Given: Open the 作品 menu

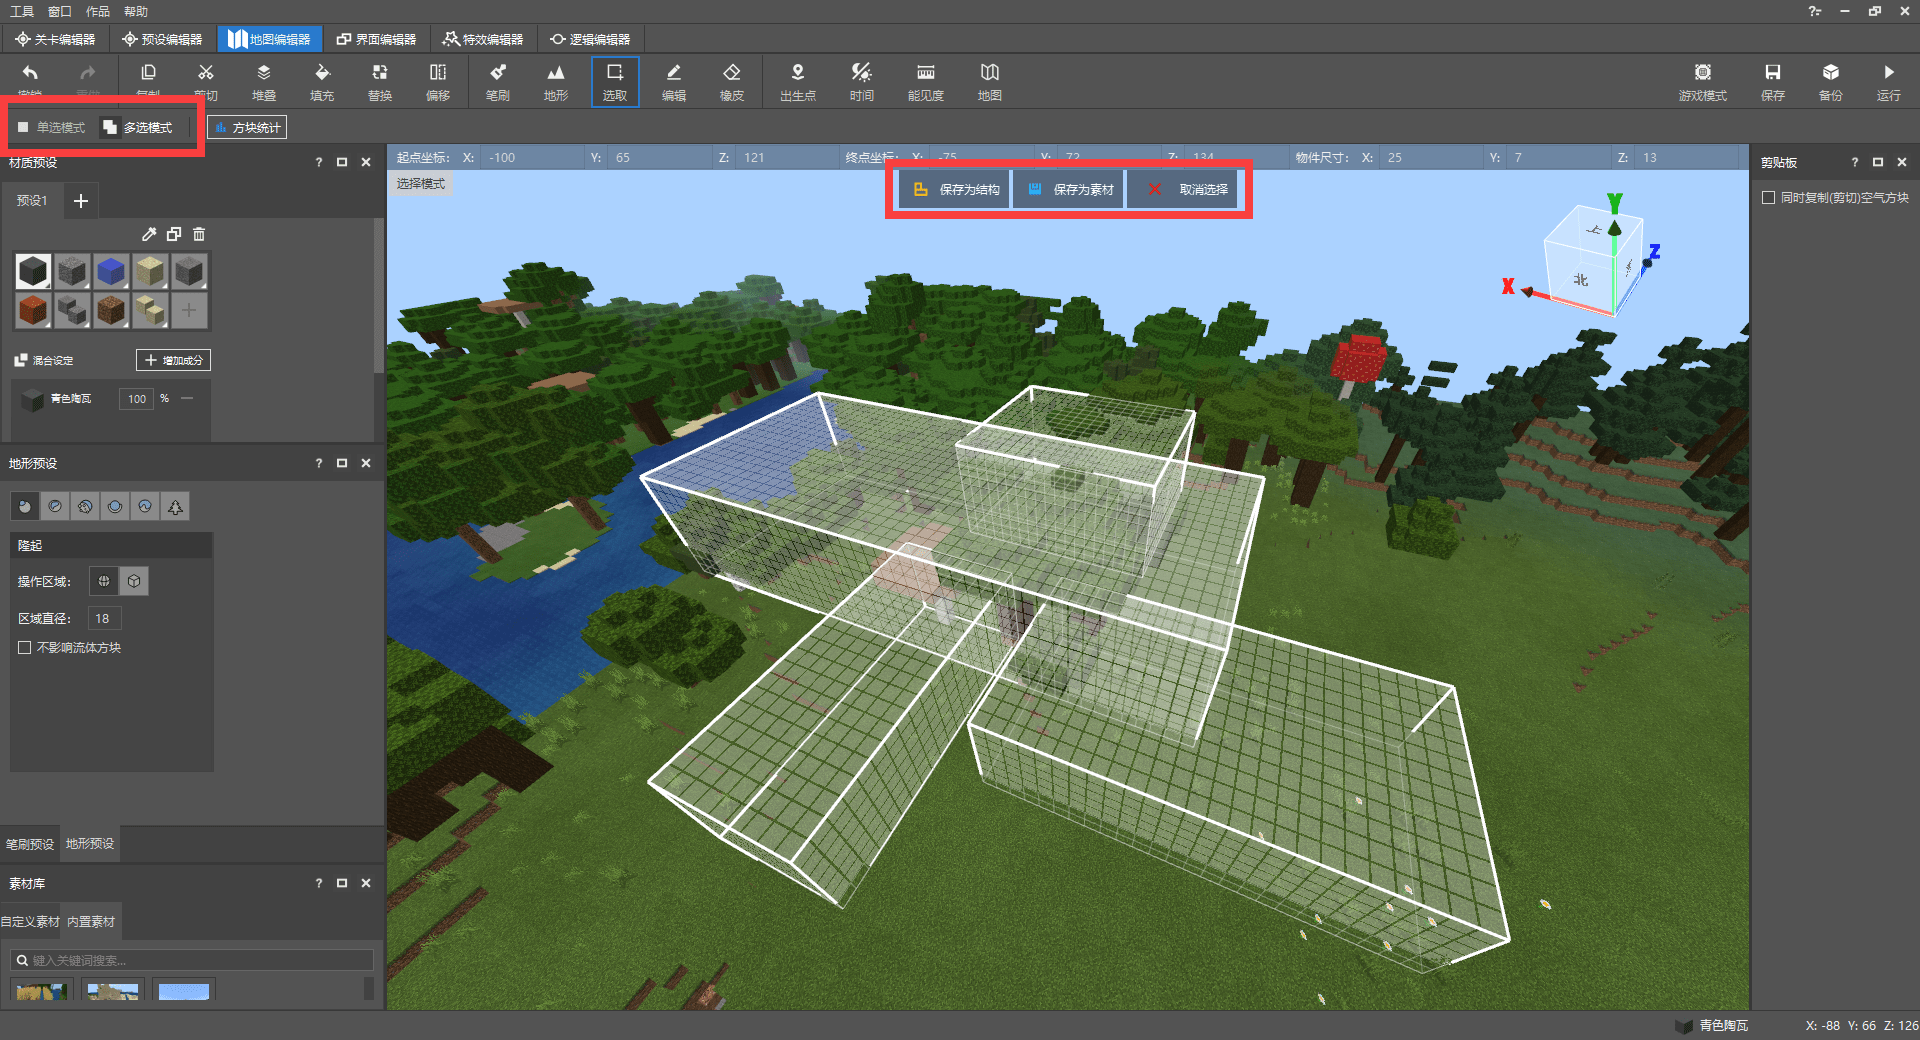Looking at the screenshot, I should [98, 12].
